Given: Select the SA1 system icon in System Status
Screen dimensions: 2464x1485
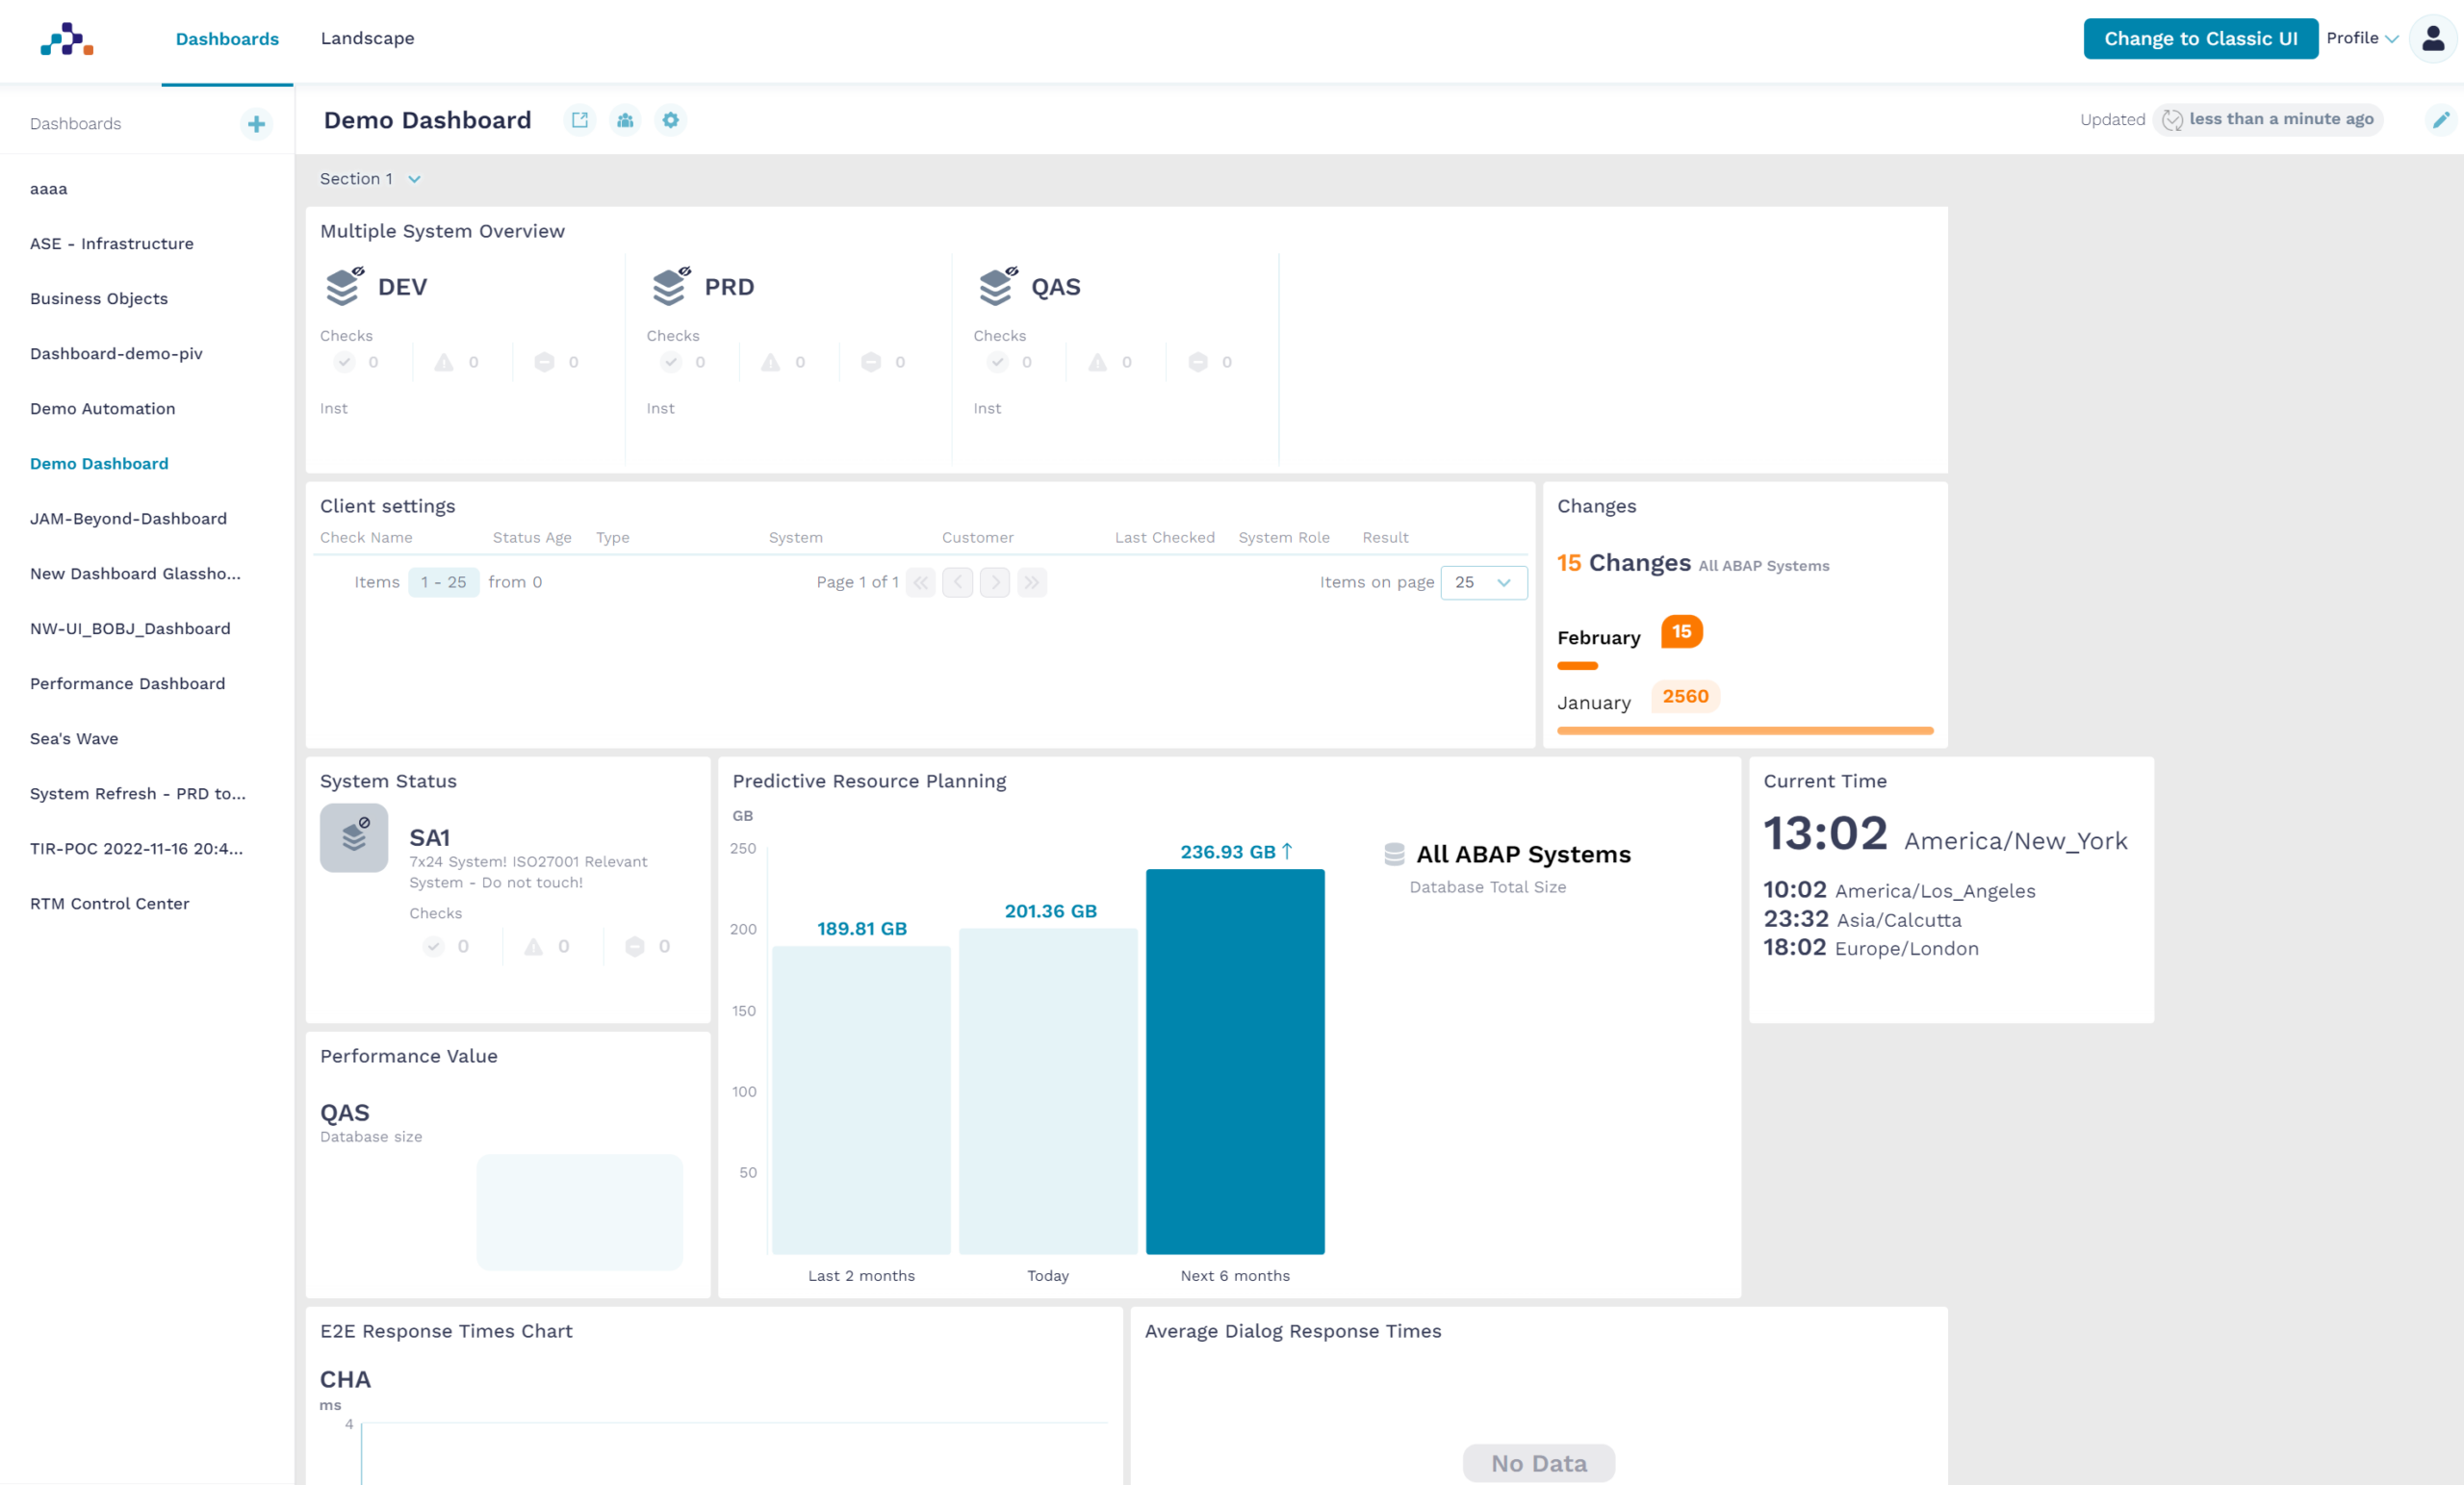Looking at the screenshot, I should tap(354, 838).
